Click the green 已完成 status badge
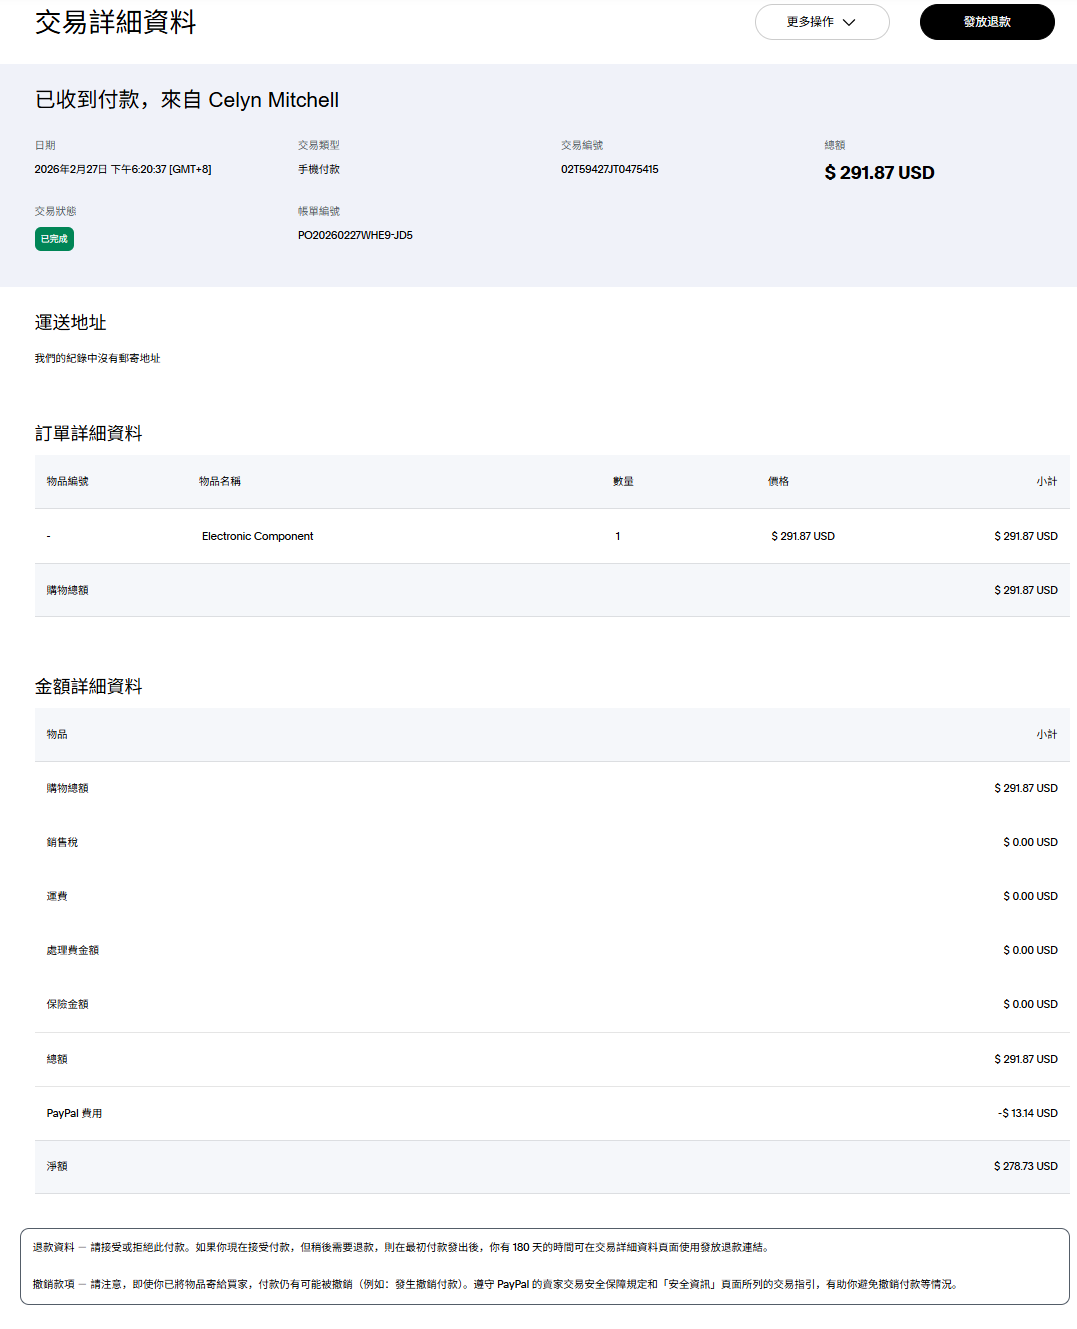The image size is (1077, 1329). pos(54,239)
